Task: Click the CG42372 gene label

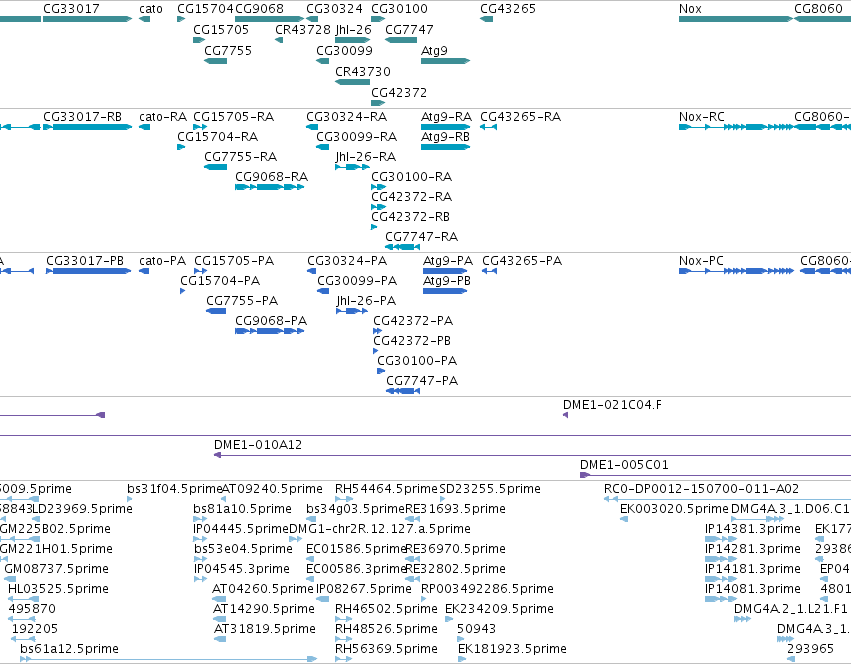Action: (399, 93)
